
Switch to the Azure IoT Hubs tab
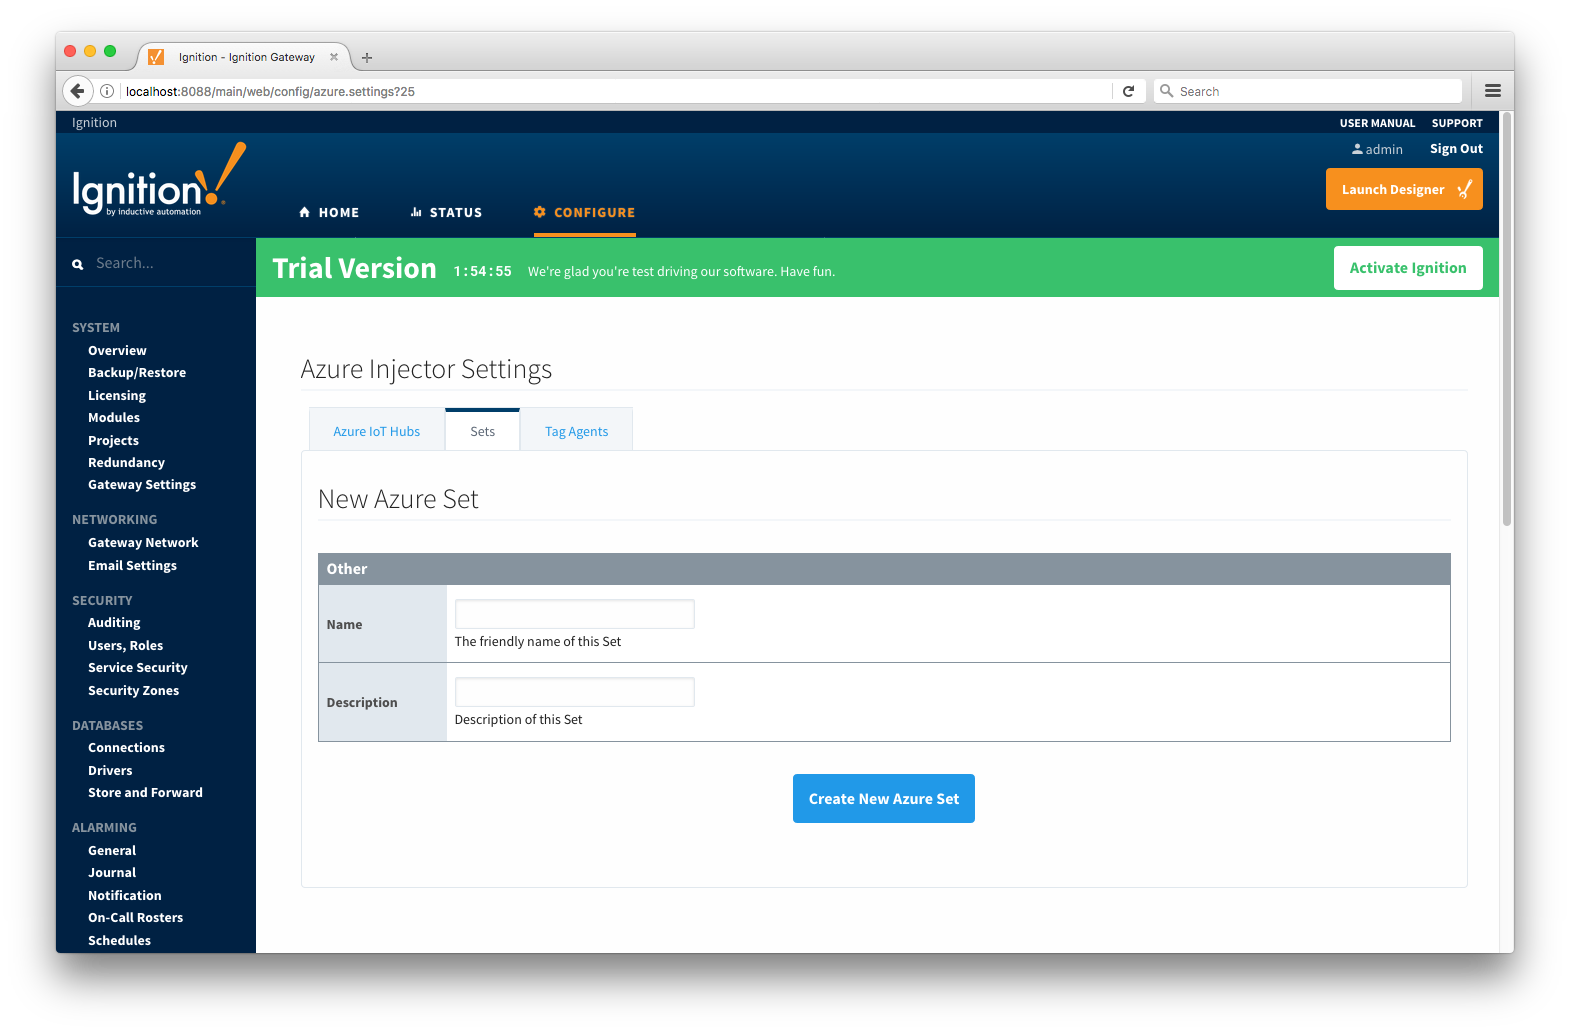[x=377, y=432]
